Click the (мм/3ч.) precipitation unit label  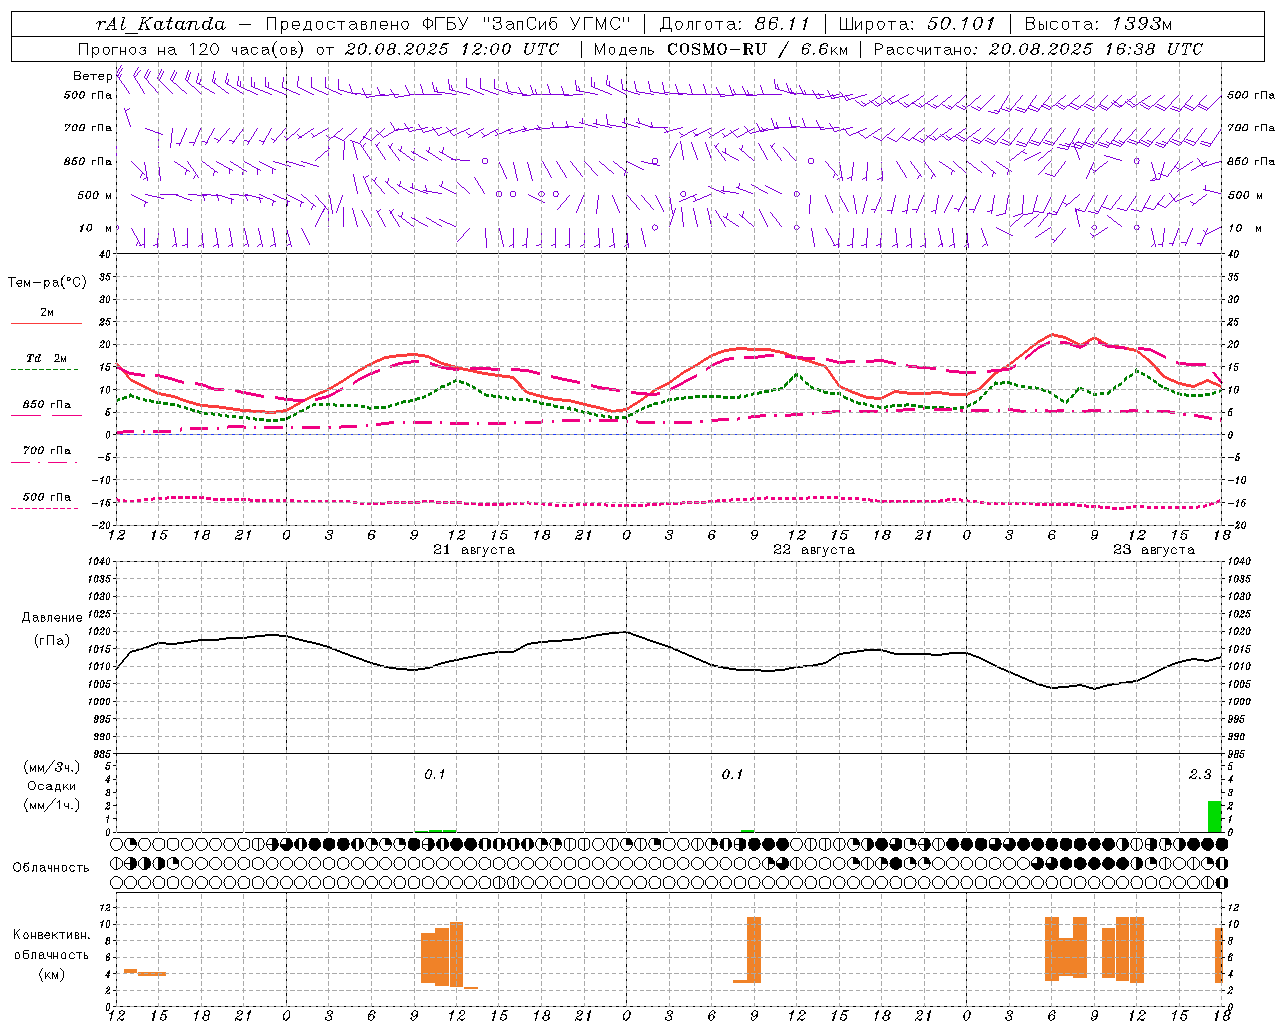[52, 768]
